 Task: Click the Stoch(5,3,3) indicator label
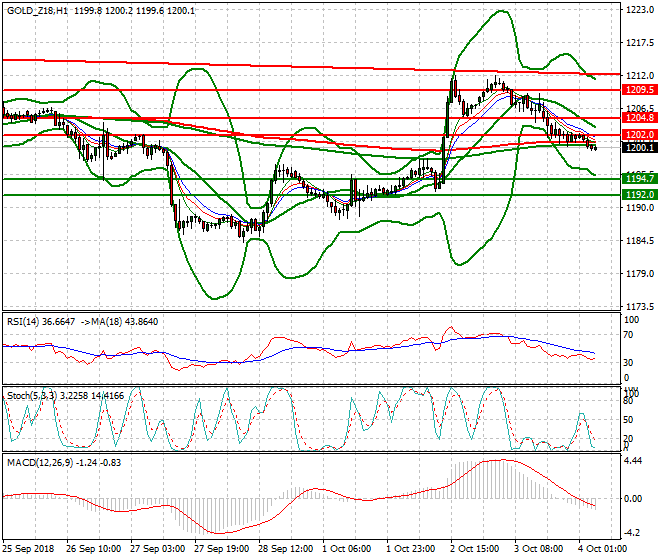pos(32,395)
